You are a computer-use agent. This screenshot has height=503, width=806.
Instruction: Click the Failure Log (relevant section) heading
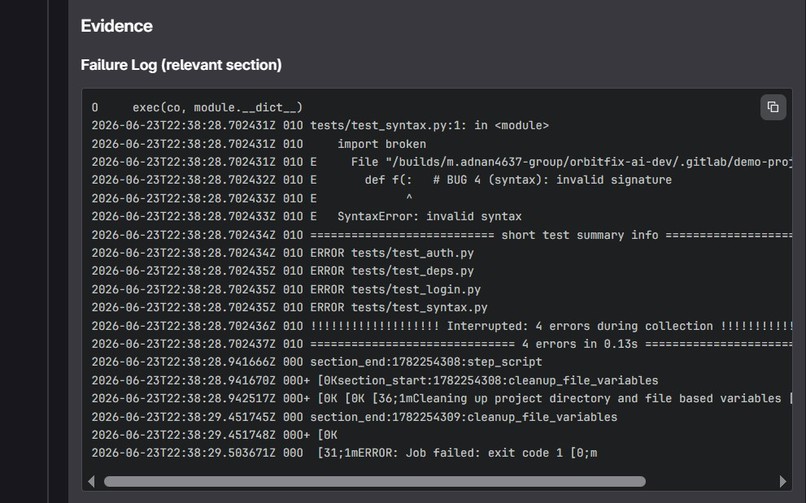(x=181, y=65)
